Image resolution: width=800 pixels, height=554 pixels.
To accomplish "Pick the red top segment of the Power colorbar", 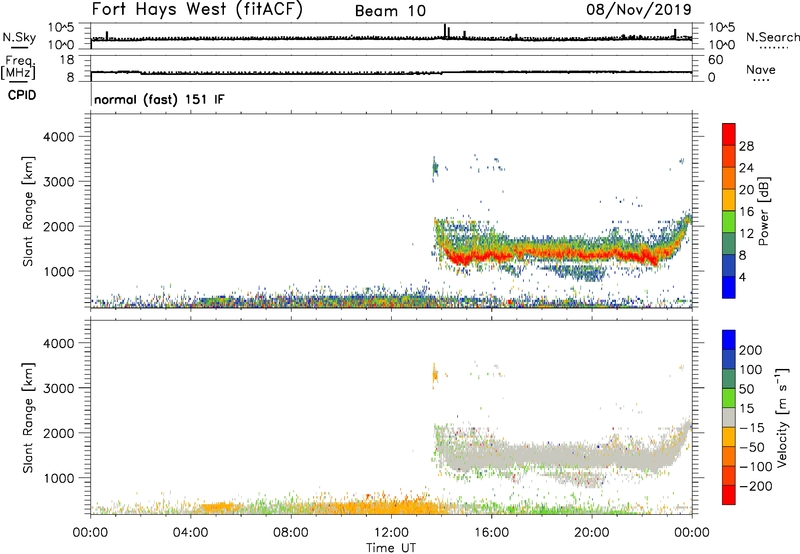I will coord(729,135).
